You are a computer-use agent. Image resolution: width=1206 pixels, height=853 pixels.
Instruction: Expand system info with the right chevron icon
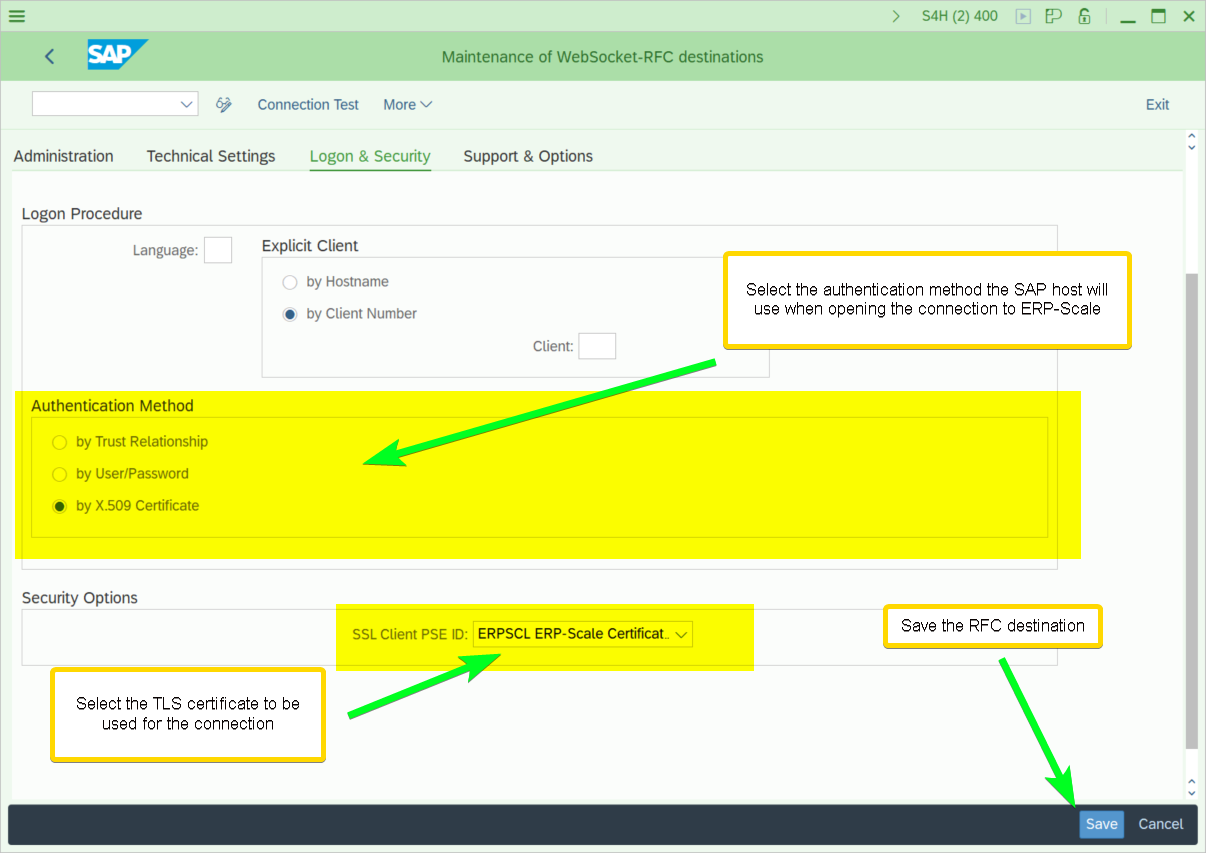896,16
